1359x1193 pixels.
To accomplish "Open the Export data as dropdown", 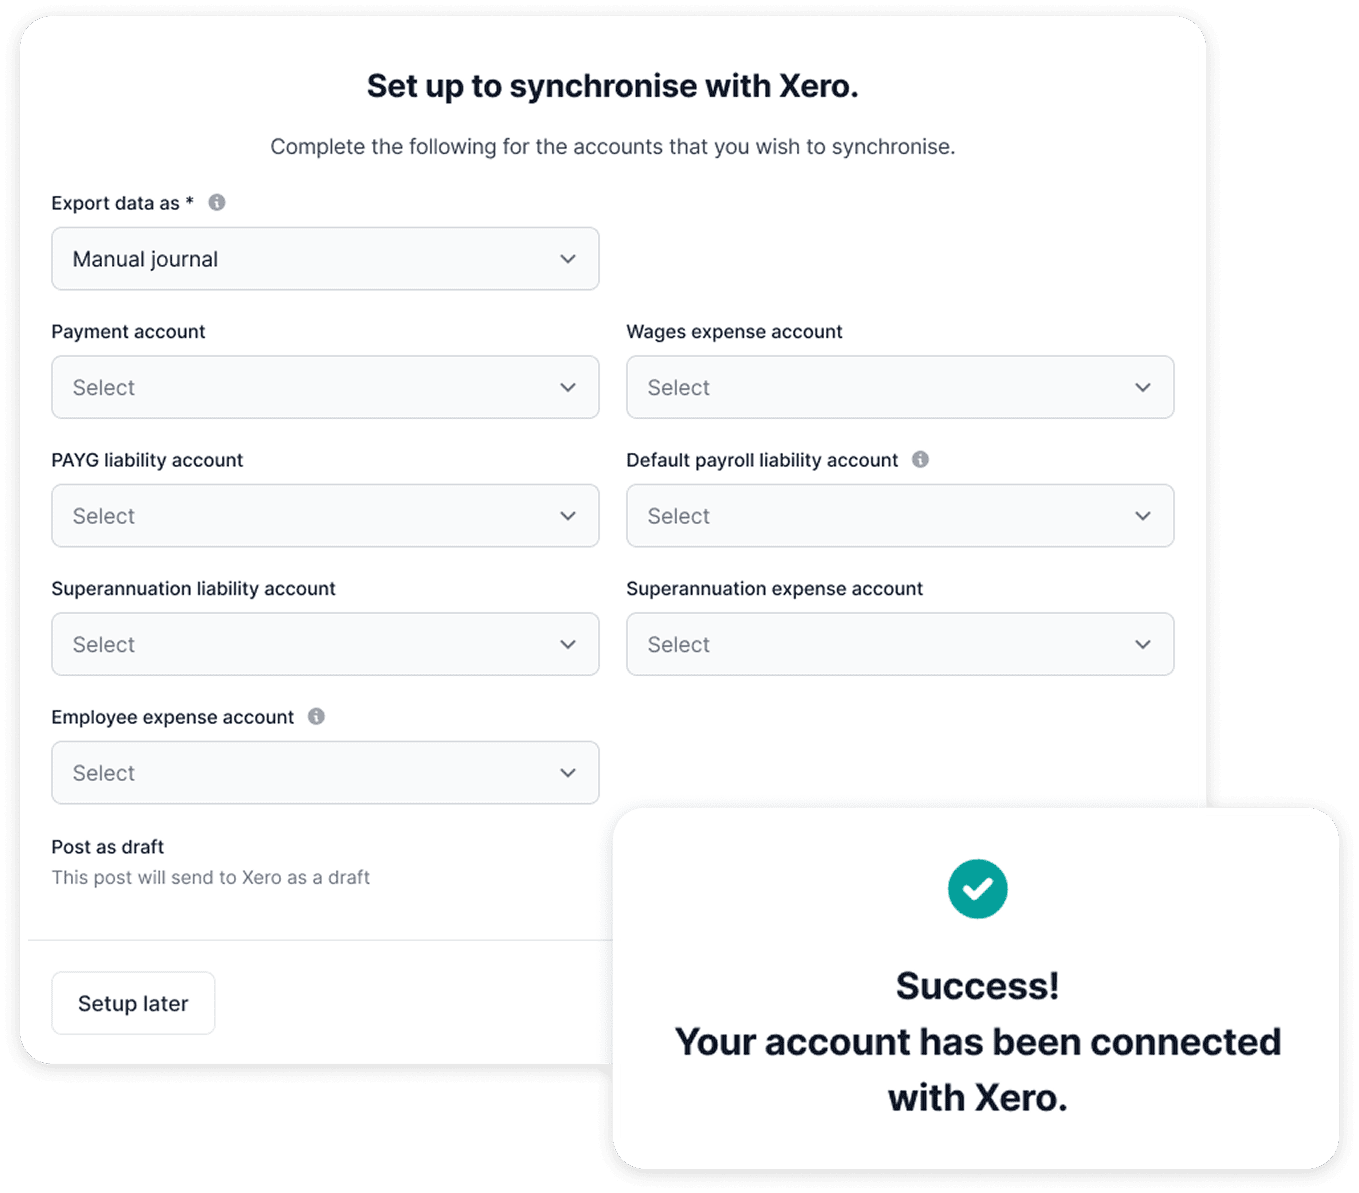I will [325, 259].
